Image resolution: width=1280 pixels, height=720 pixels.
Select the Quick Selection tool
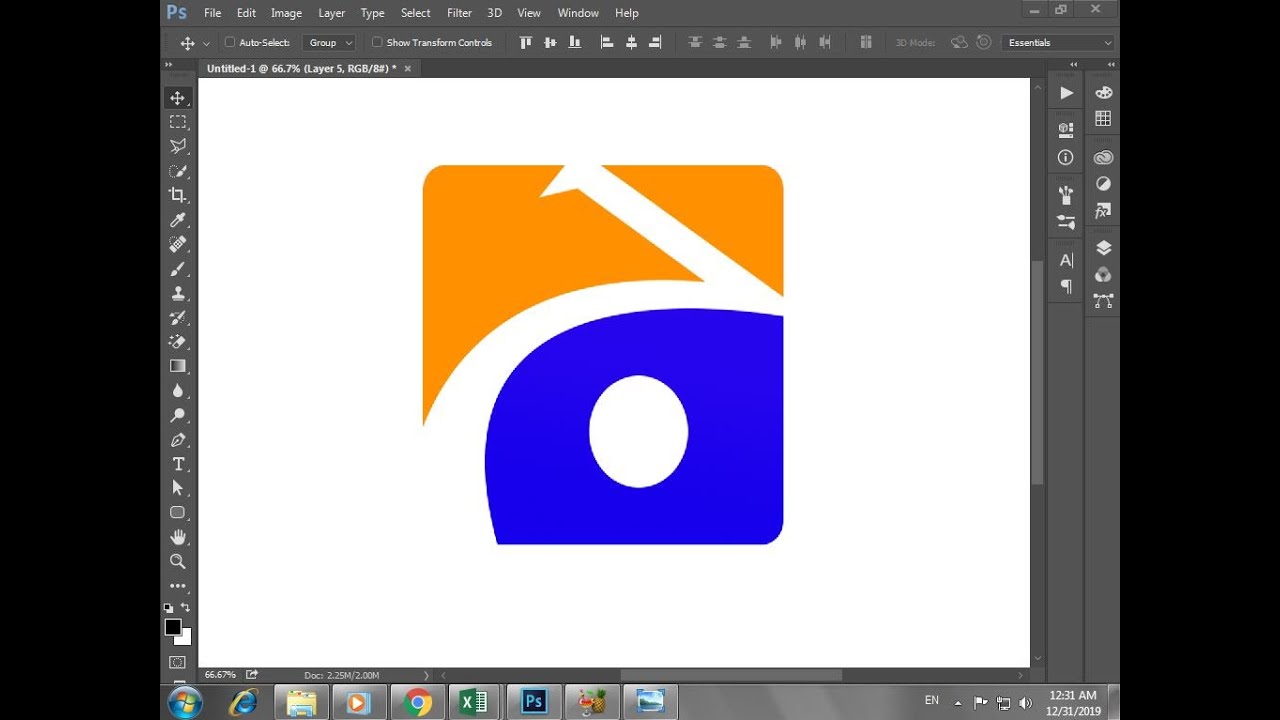[x=178, y=171]
